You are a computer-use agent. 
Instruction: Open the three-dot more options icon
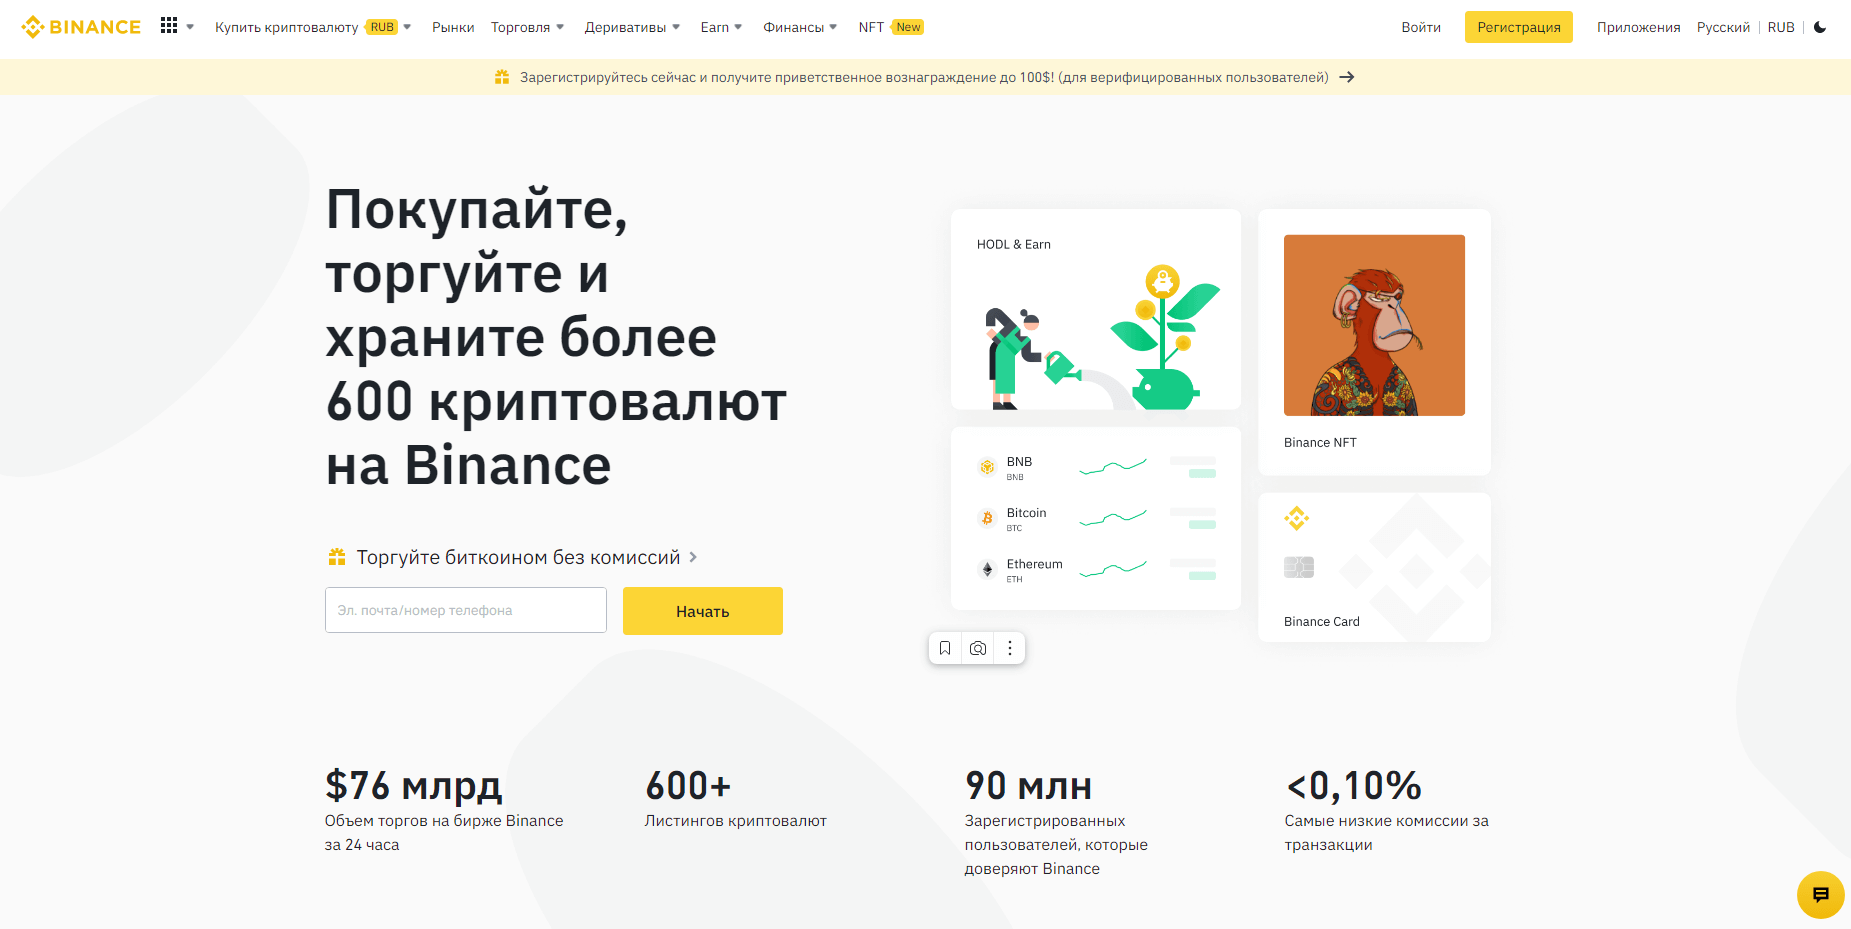pos(1010,648)
